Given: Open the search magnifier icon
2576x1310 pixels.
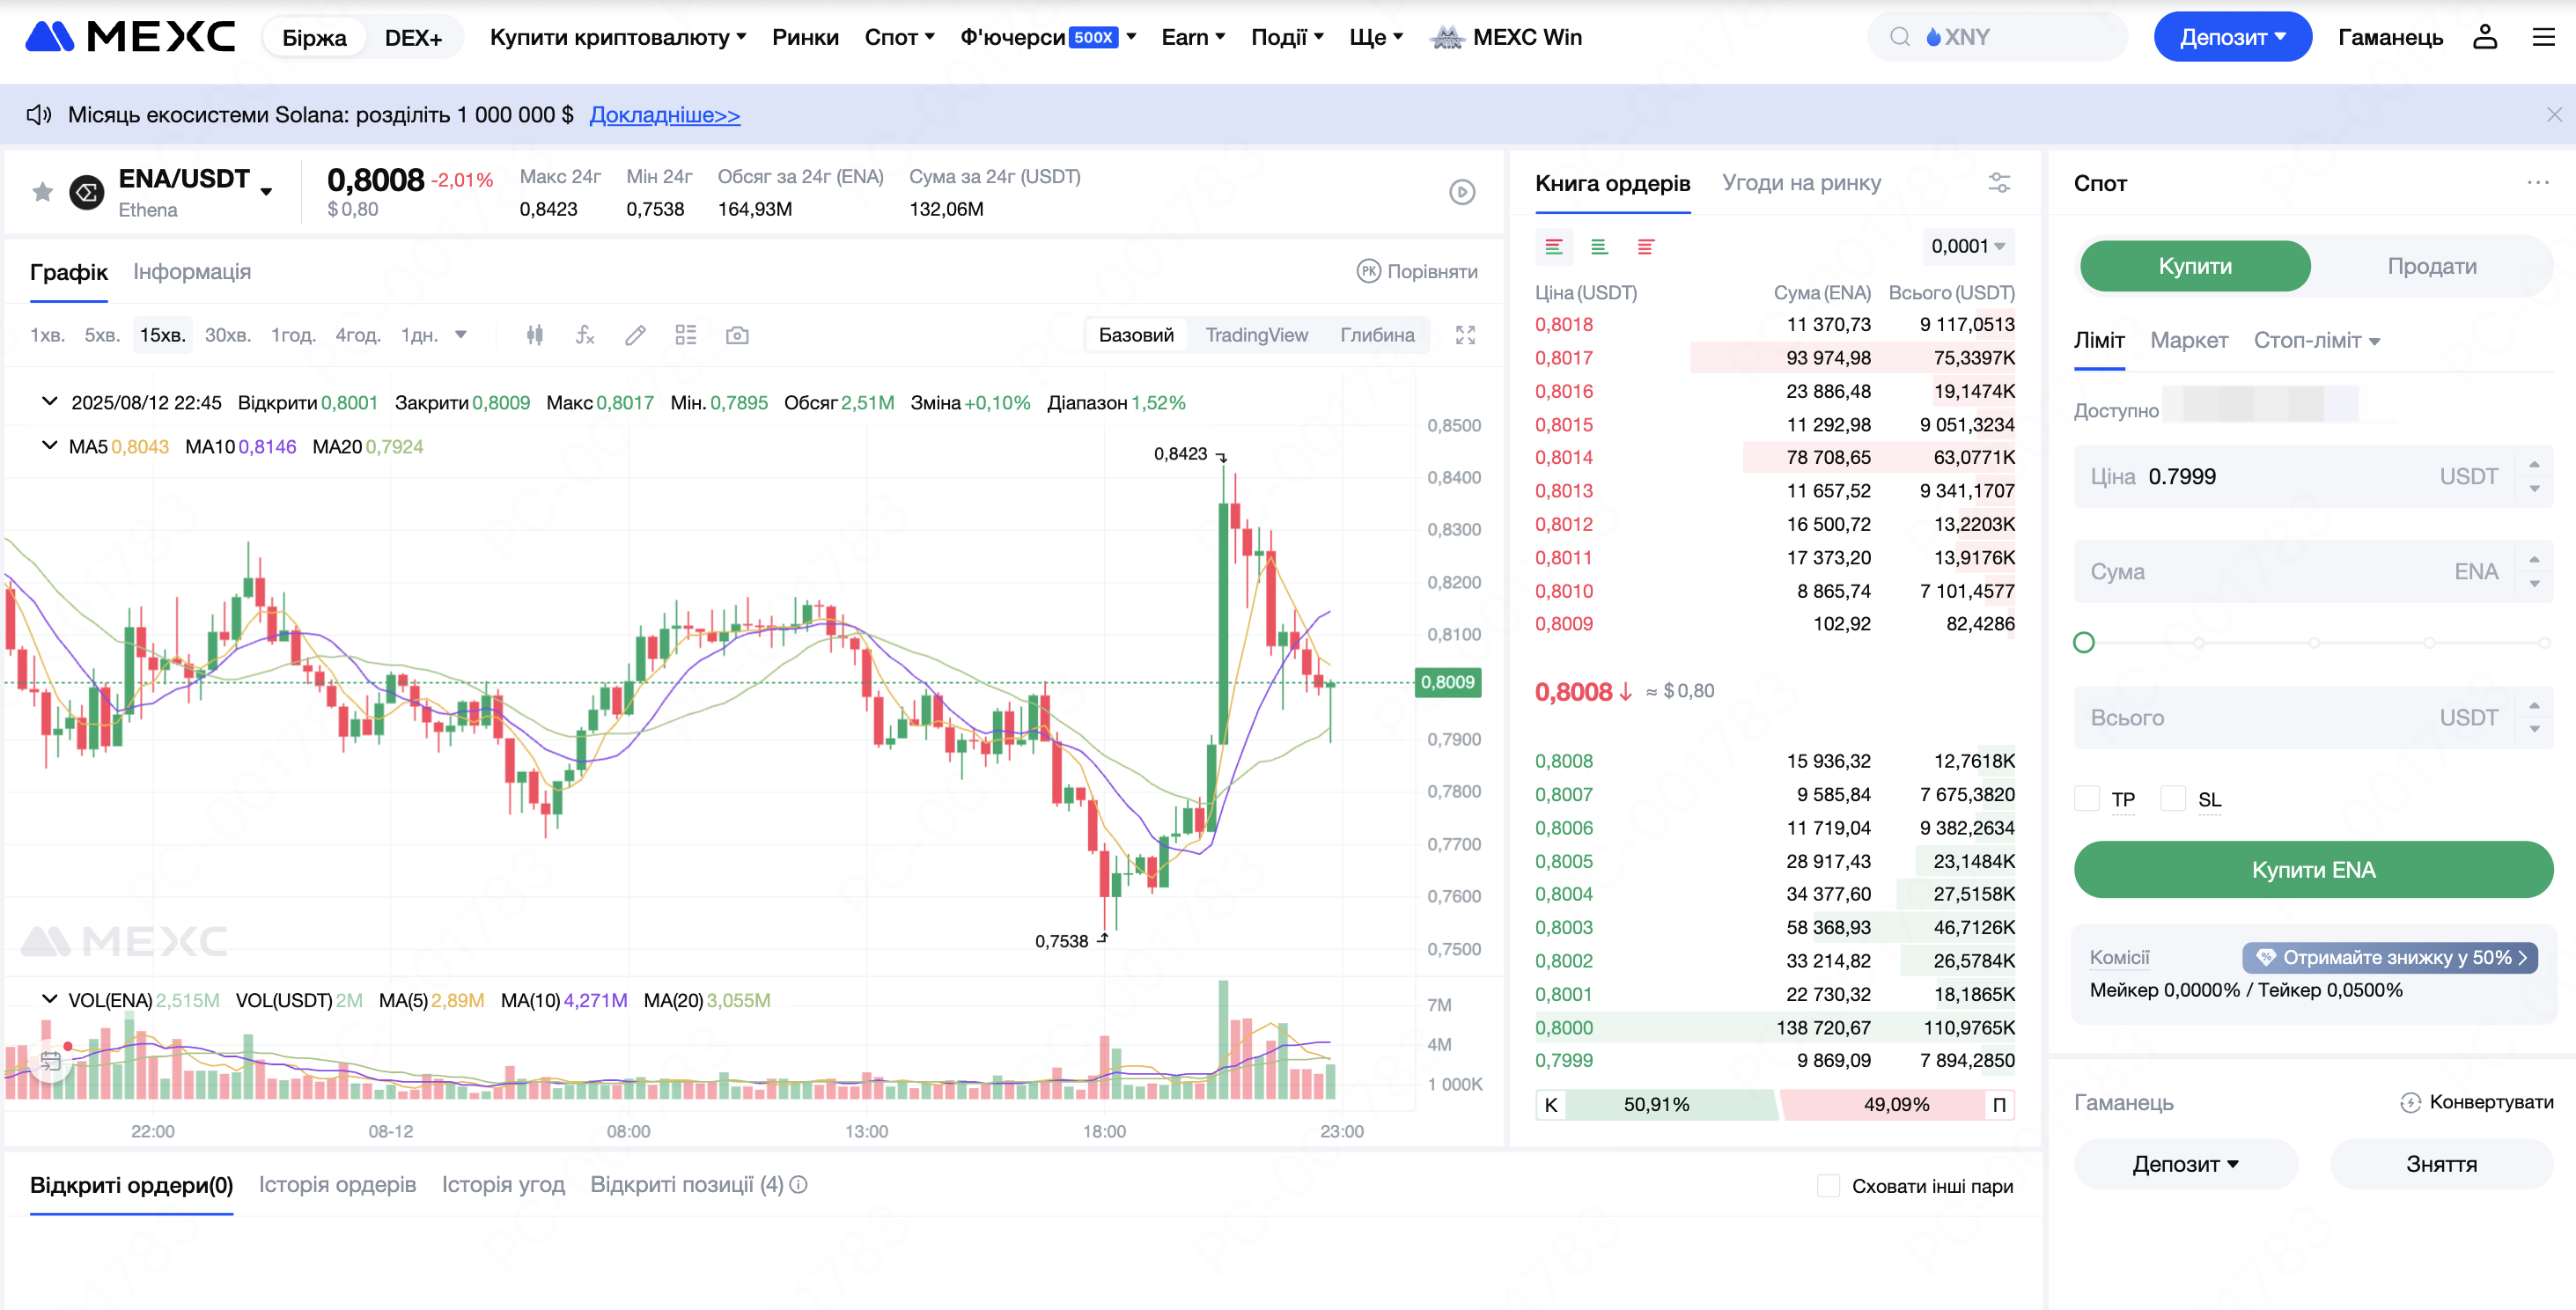Looking at the screenshot, I should point(1899,37).
